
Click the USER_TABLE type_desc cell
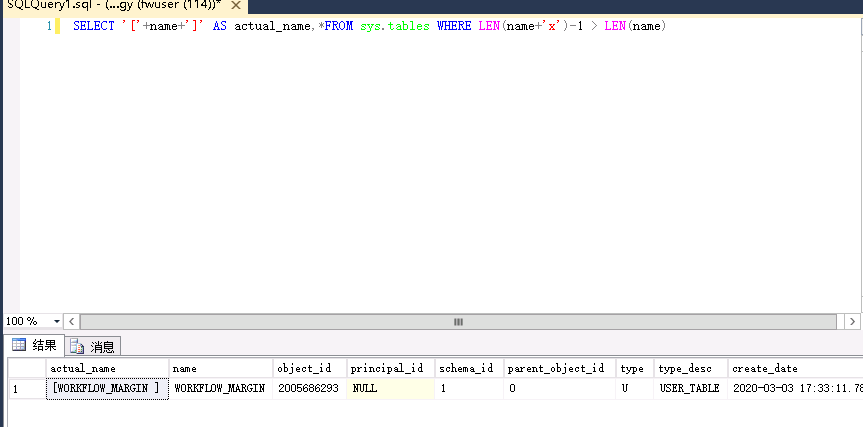click(x=691, y=388)
